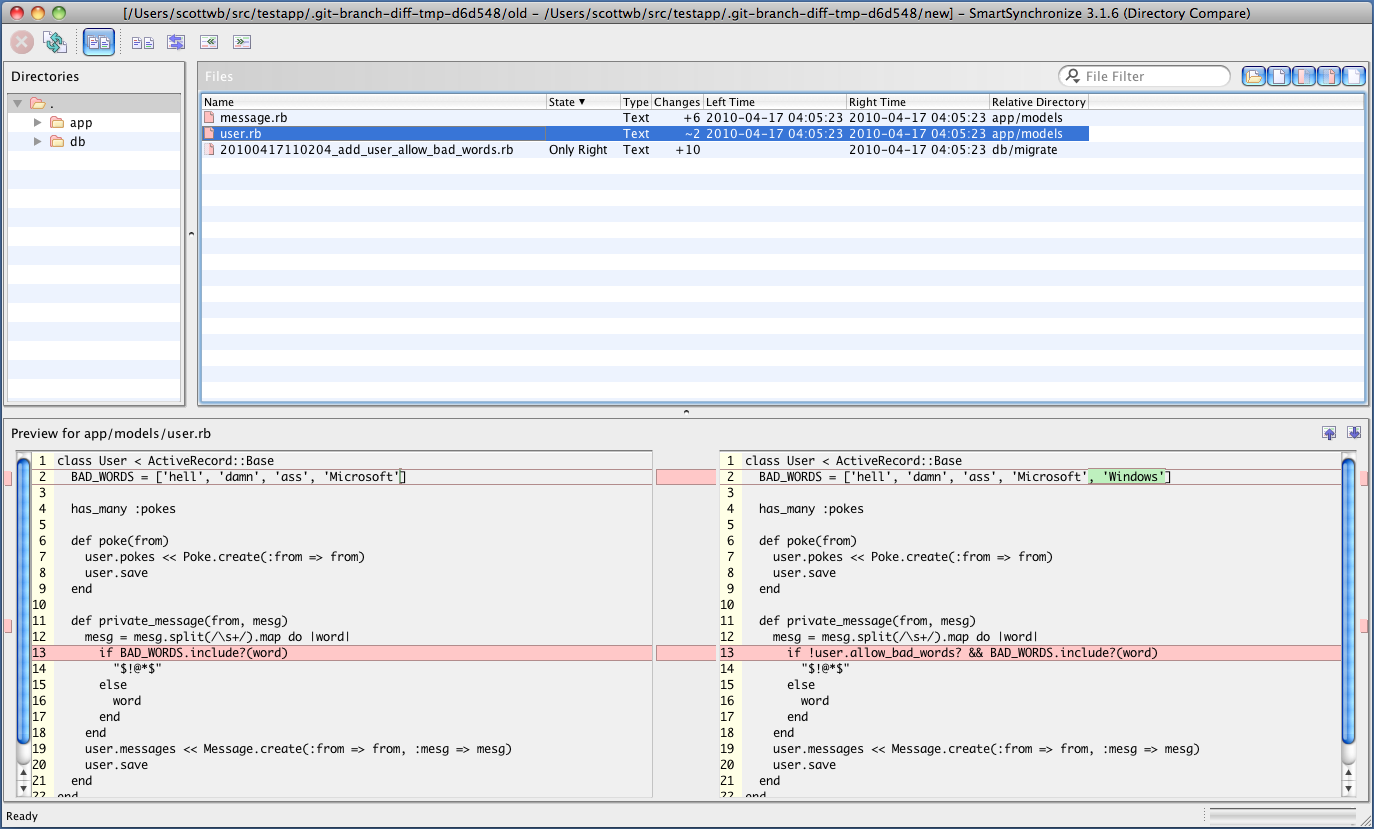Sort by the Left Time column header
This screenshot has height=829, width=1374.
[775, 102]
